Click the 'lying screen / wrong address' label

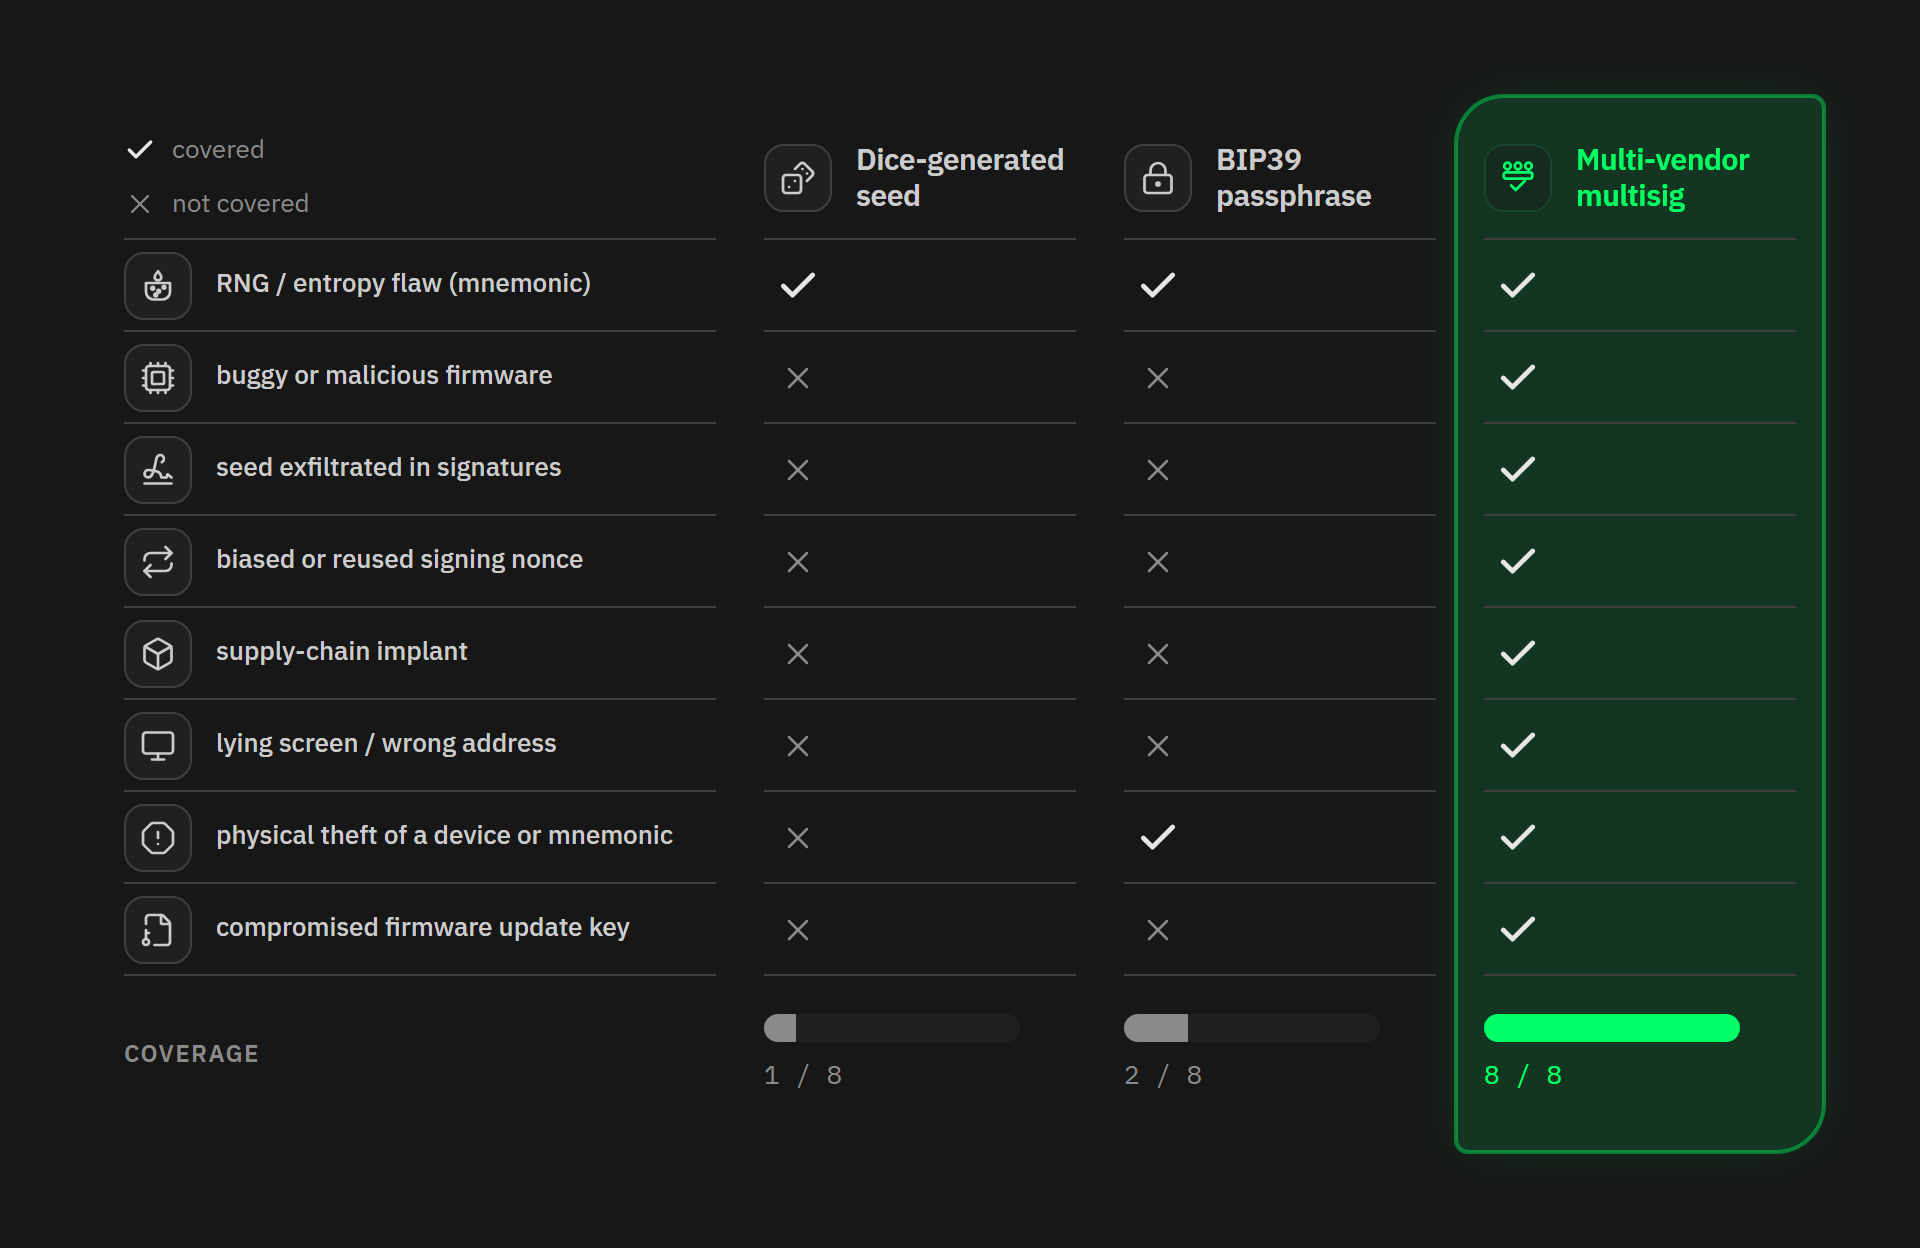click(x=386, y=744)
